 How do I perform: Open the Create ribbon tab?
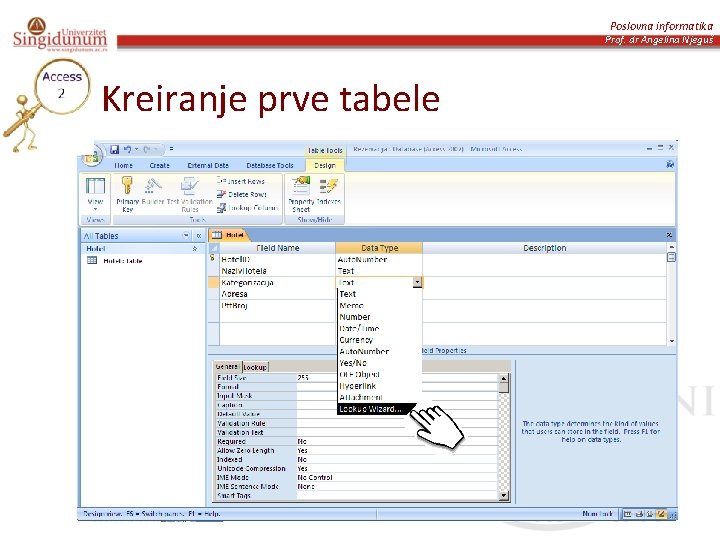159,165
